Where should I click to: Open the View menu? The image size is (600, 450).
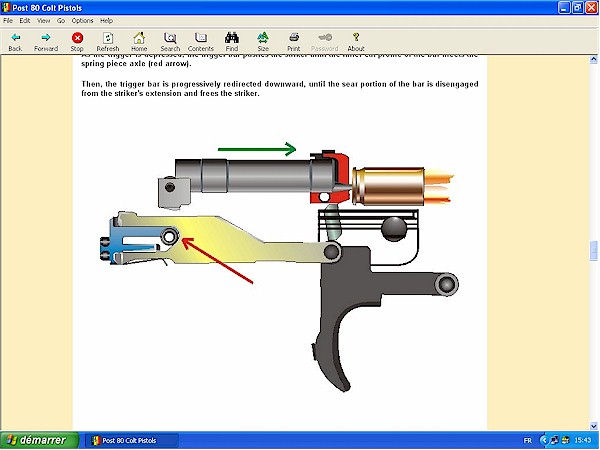coord(44,21)
